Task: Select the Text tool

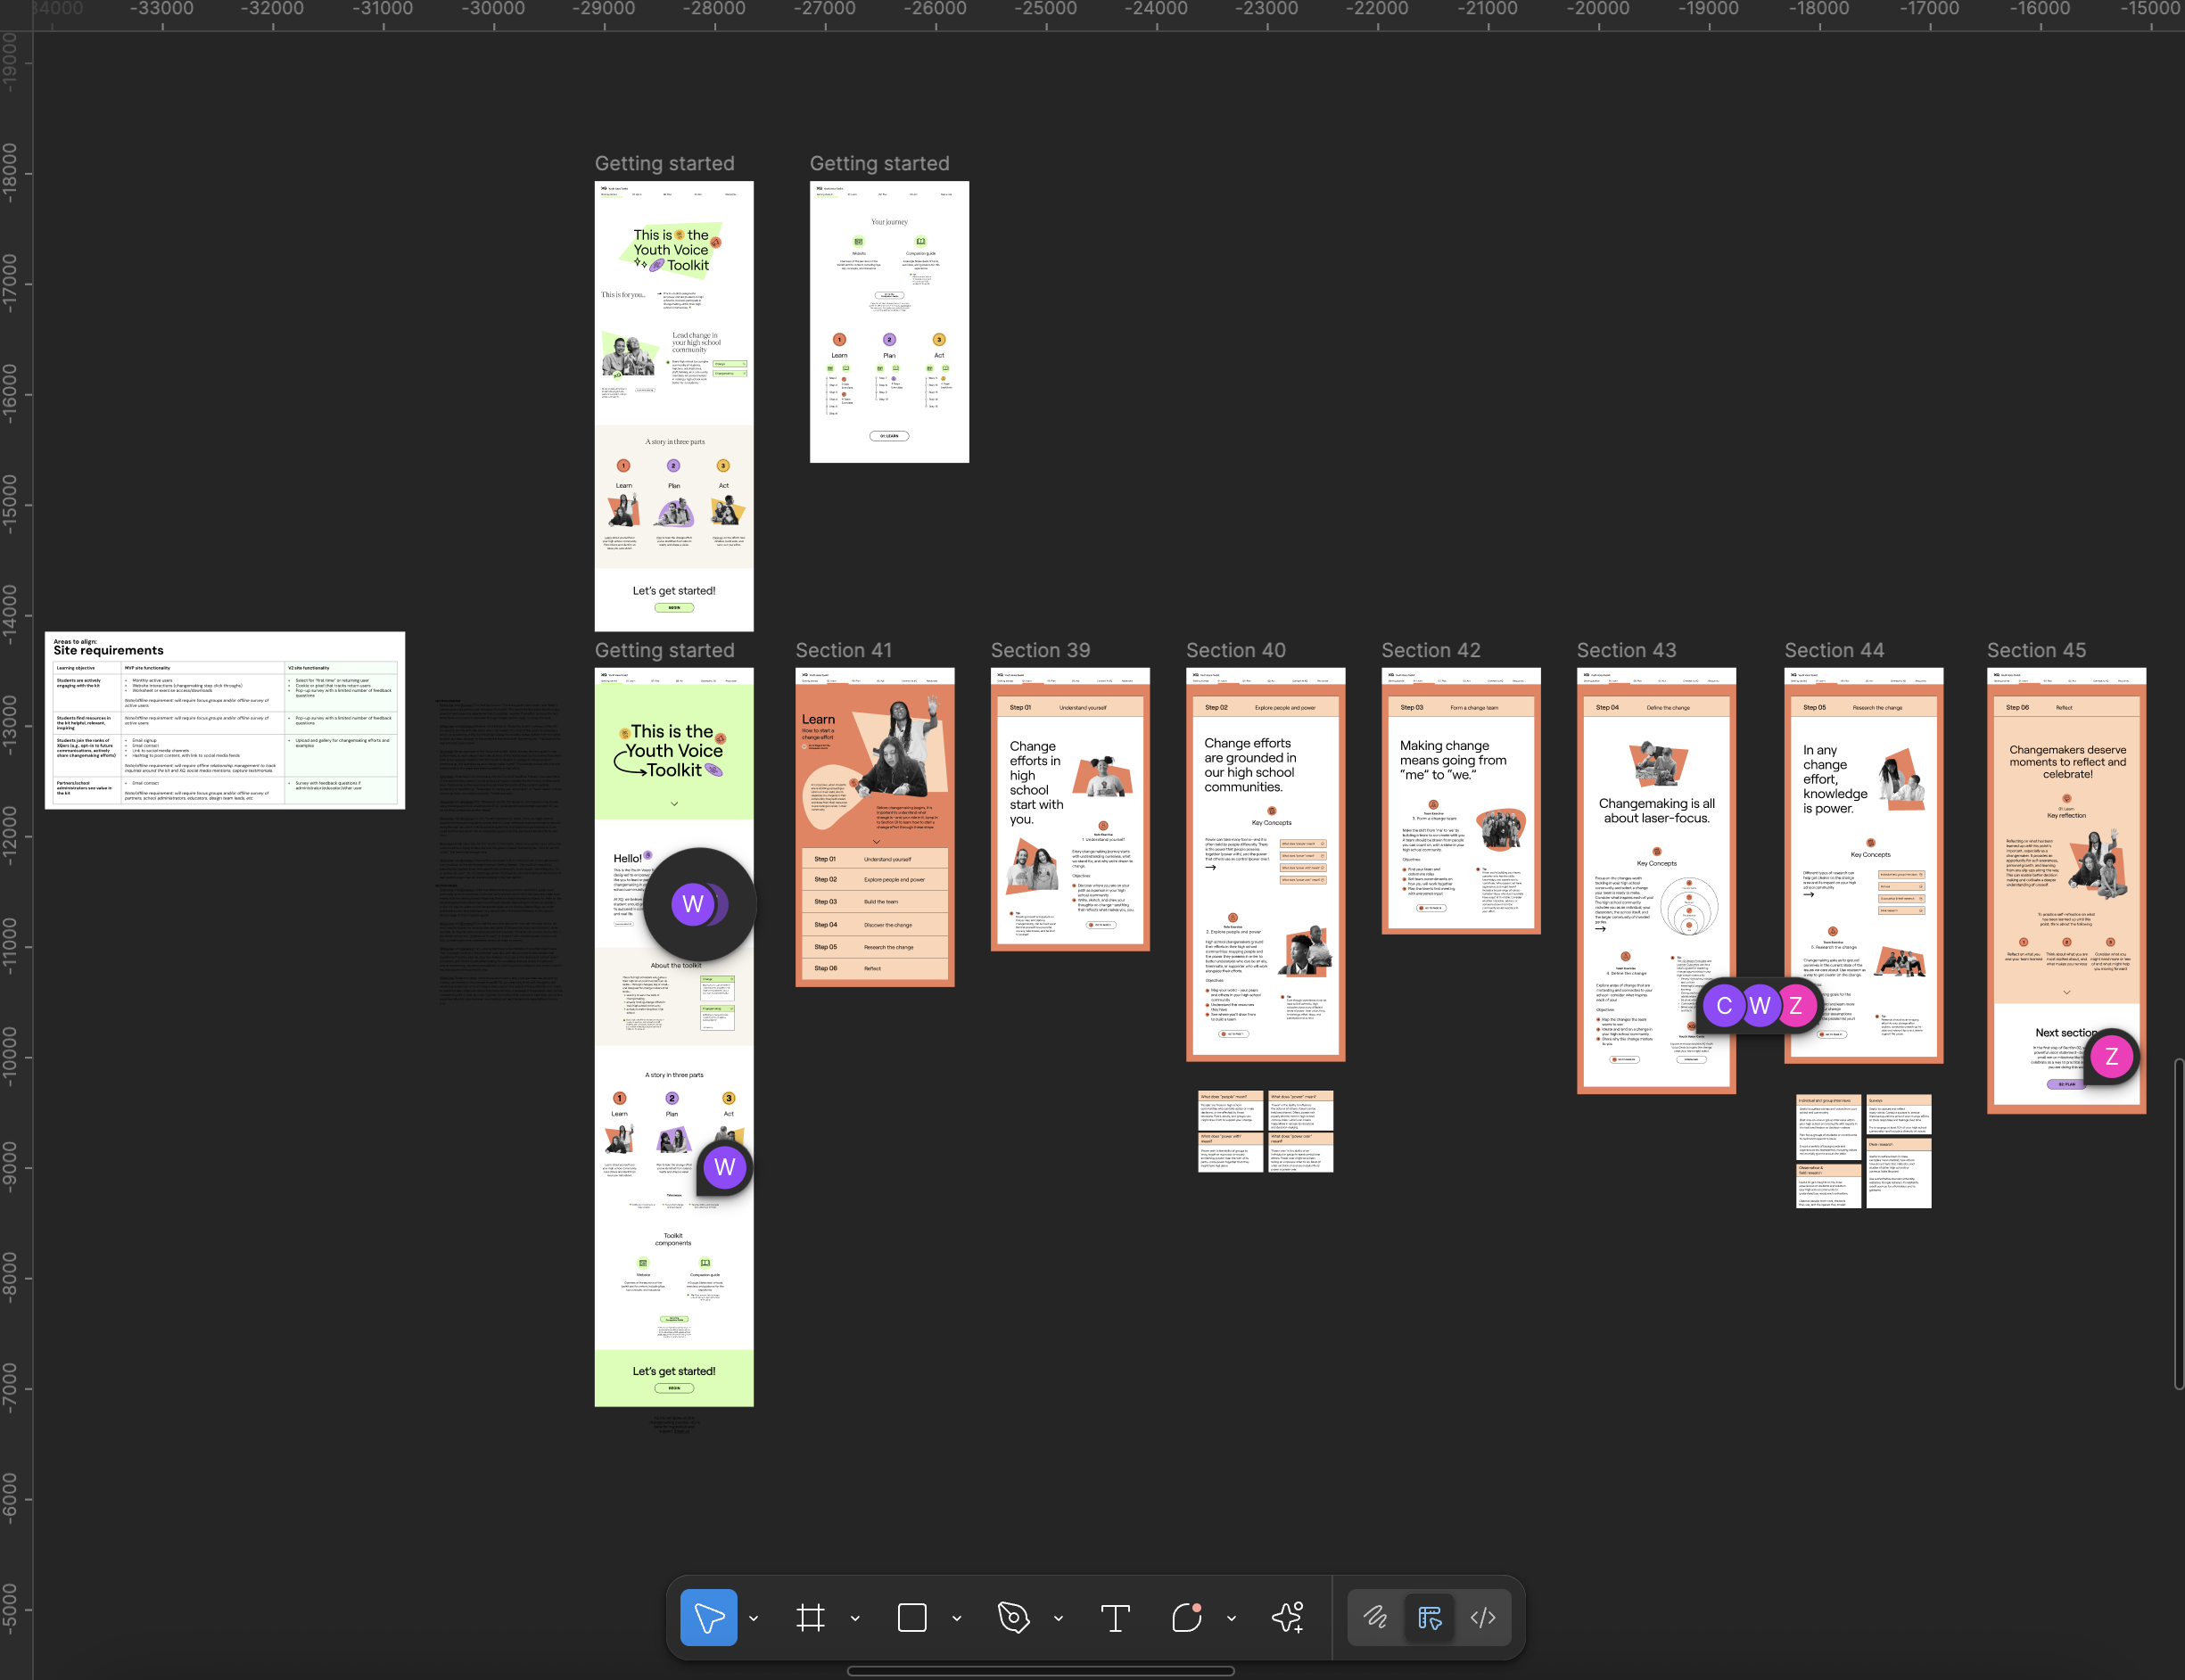Action: tap(1115, 1617)
